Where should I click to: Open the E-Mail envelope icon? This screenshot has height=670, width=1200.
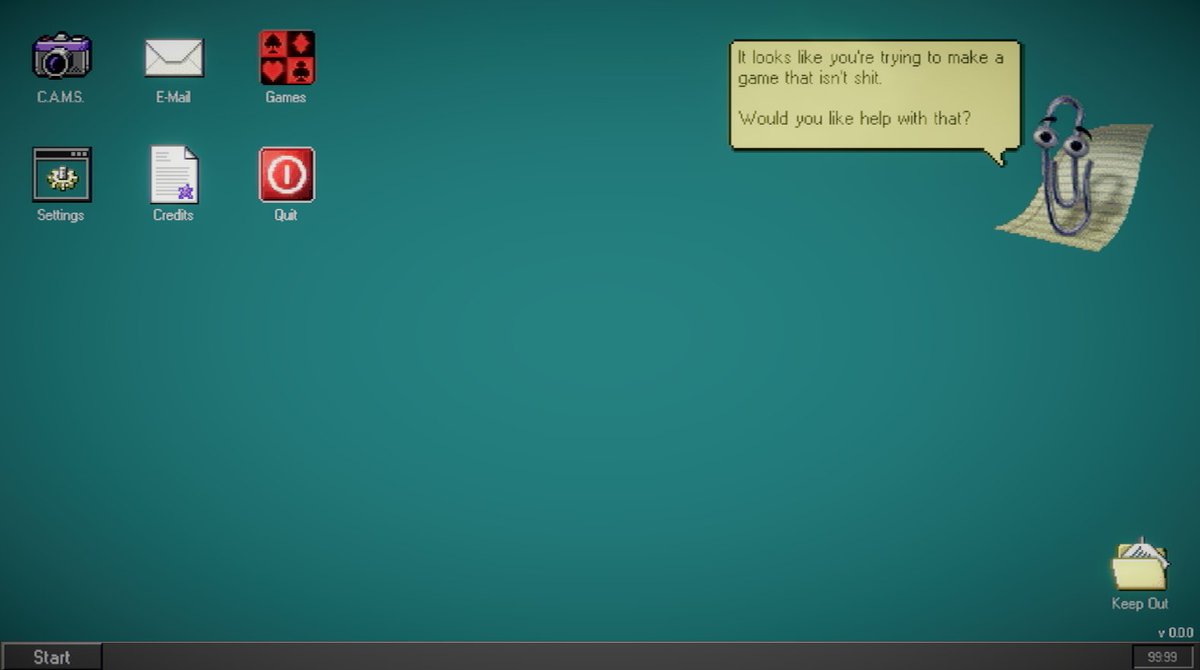tap(174, 58)
